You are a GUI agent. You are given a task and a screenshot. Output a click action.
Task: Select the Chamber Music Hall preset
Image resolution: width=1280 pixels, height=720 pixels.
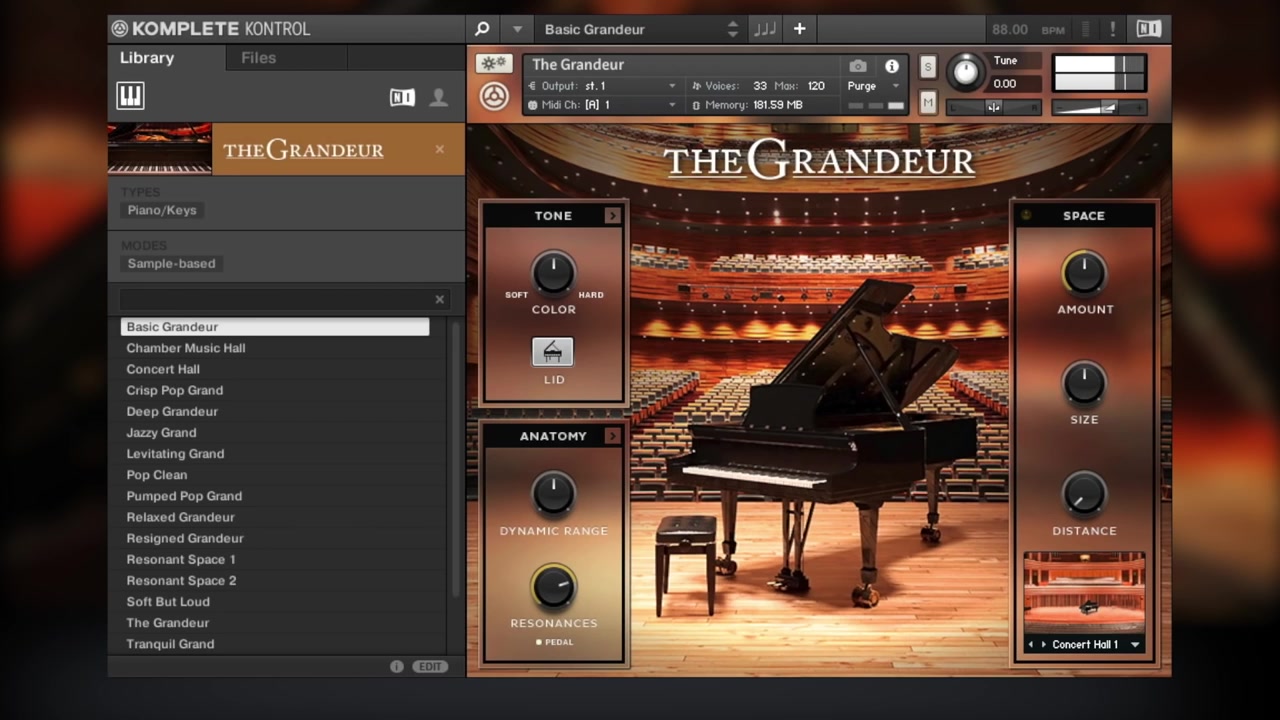point(275,348)
